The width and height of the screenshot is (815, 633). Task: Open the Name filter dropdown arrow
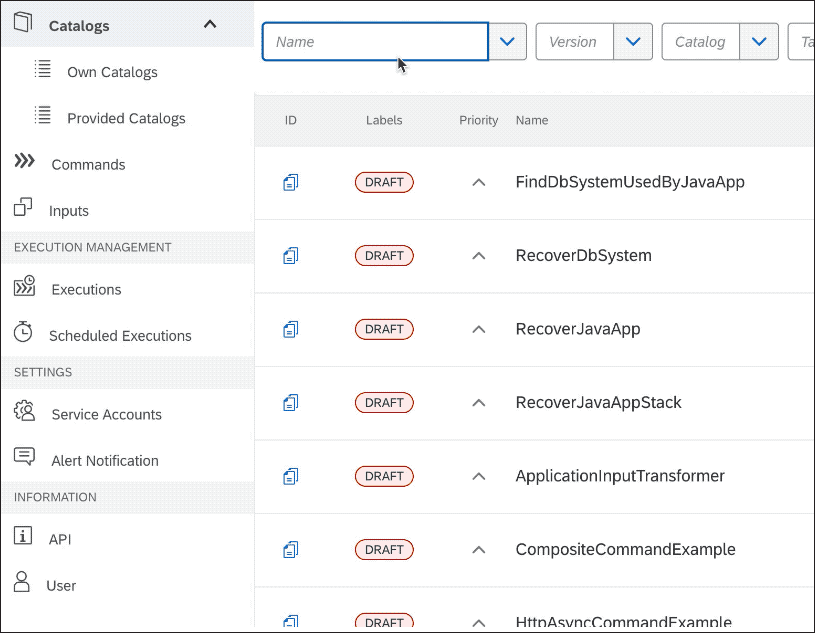[507, 42]
